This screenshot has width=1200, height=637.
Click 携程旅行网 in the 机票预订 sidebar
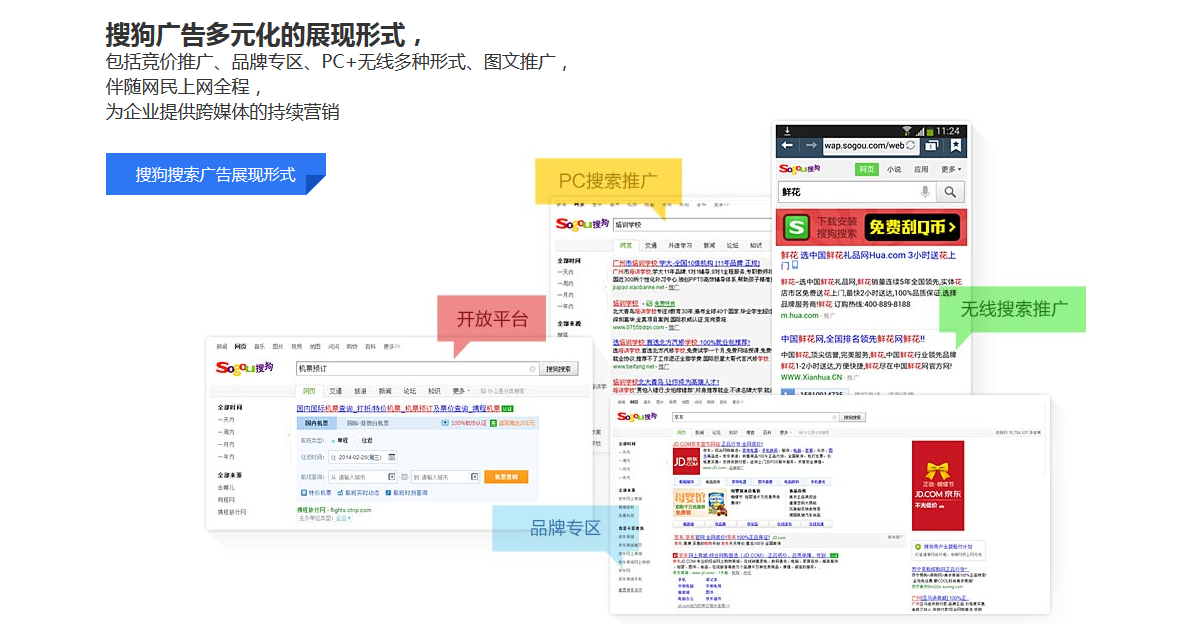click(x=232, y=511)
